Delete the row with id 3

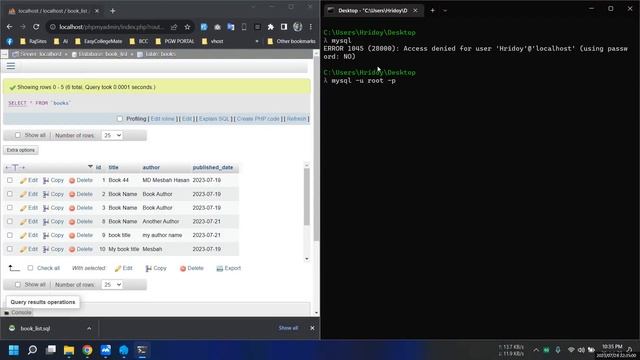coord(81,208)
